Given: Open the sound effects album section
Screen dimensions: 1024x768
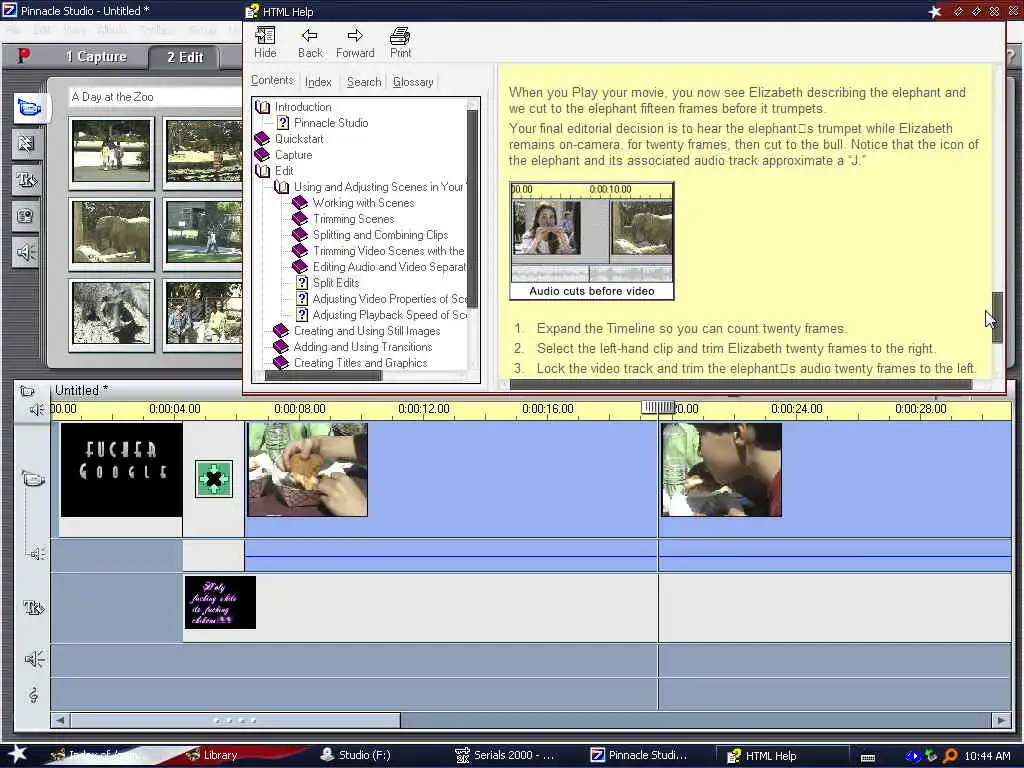Looking at the screenshot, I should pos(27,252).
